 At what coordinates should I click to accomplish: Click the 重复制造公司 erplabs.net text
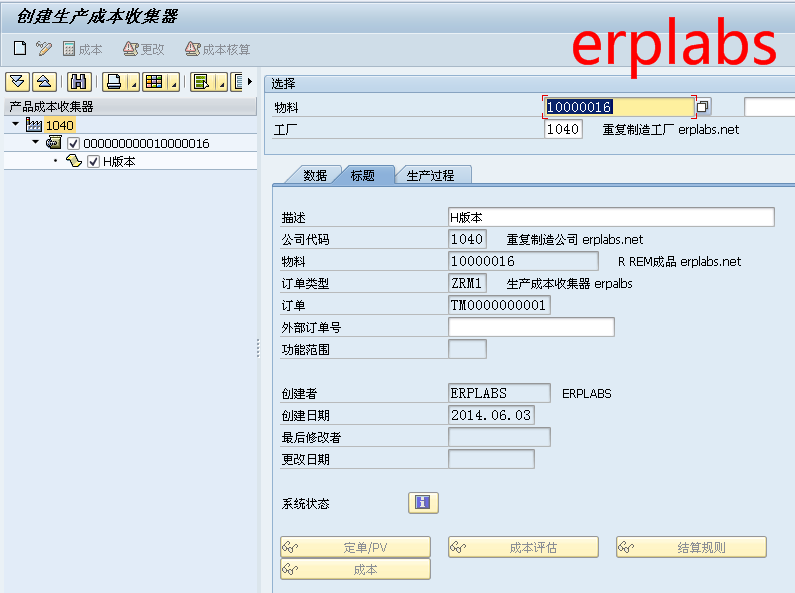point(574,239)
